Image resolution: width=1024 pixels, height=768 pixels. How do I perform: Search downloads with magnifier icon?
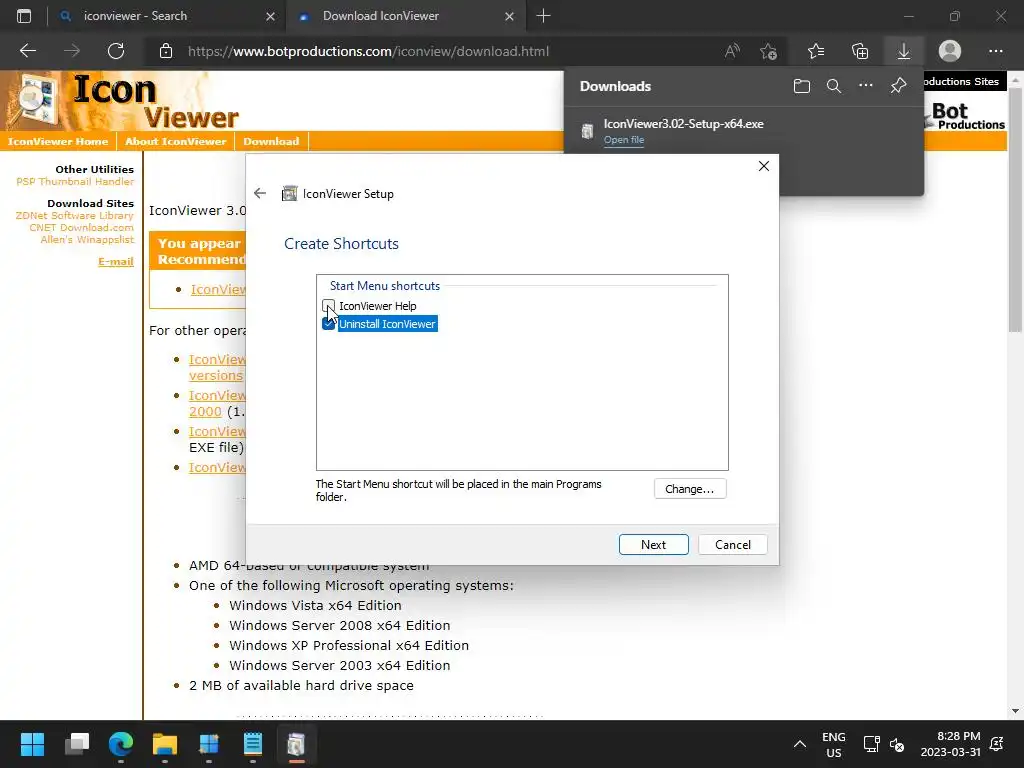834,86
